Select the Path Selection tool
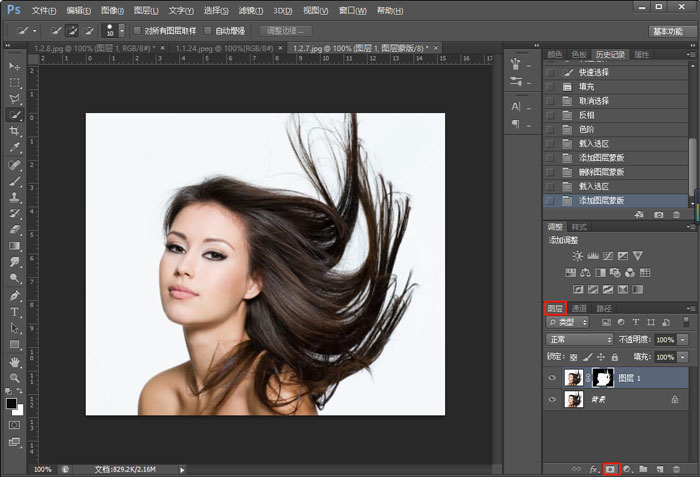700x477 pixels. [14, 328]
